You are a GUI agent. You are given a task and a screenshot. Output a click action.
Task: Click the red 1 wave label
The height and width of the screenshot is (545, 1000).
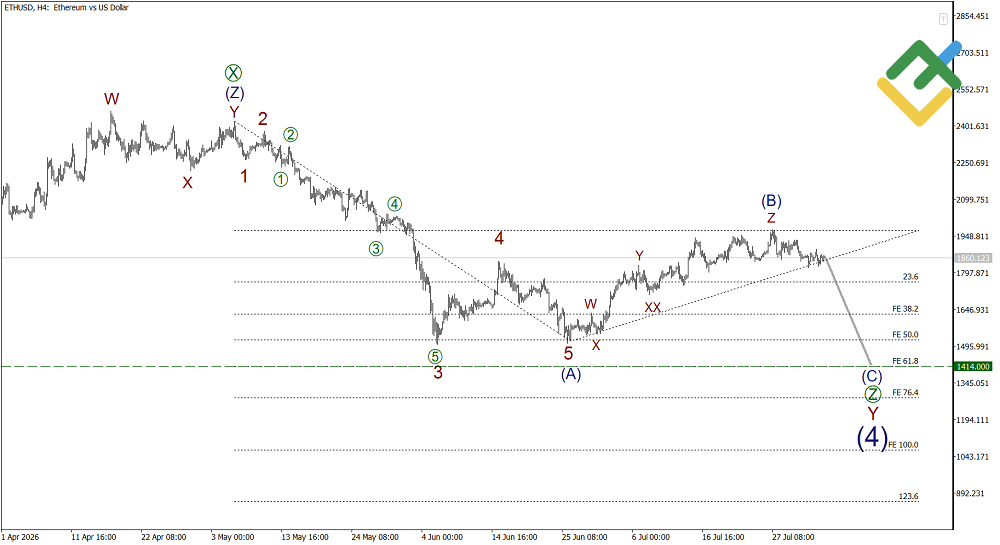click(244, 176)
